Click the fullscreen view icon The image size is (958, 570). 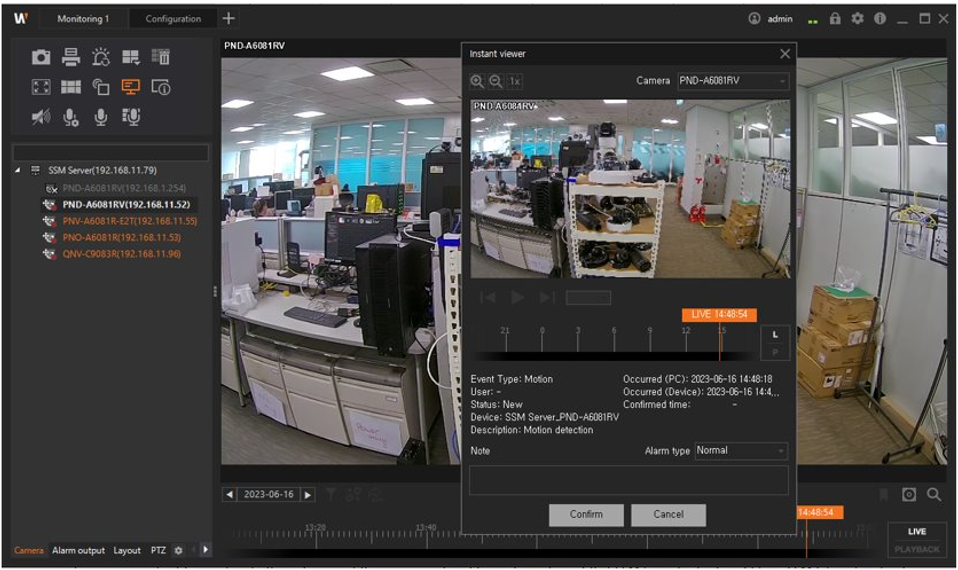click(x=41, y=88)
